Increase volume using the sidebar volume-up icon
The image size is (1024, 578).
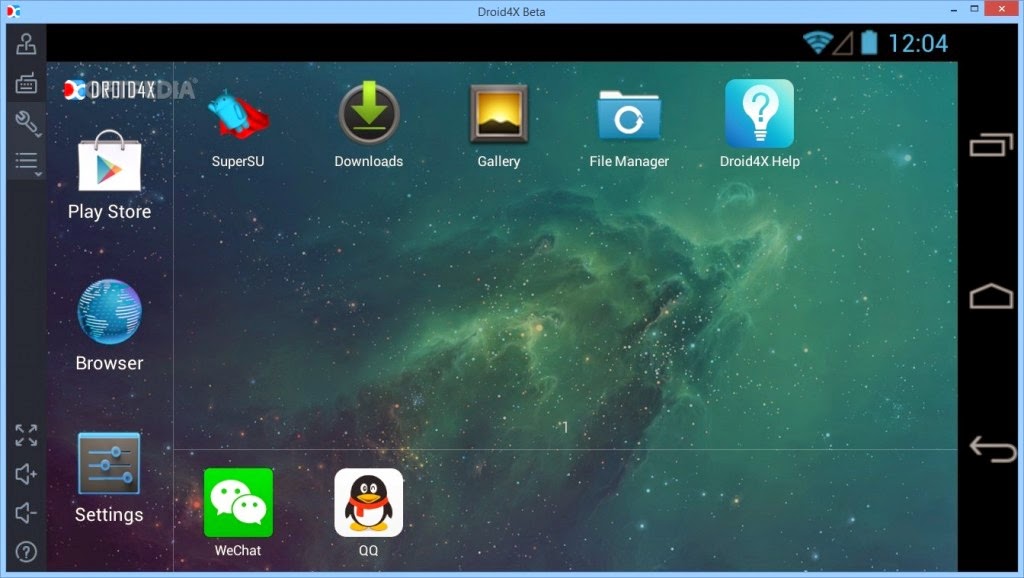[24, 473]
